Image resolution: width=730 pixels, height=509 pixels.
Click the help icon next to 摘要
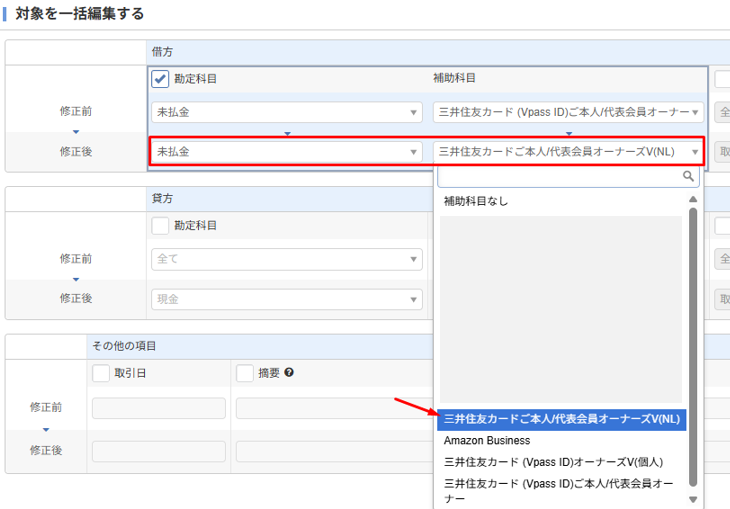(289, 373)
